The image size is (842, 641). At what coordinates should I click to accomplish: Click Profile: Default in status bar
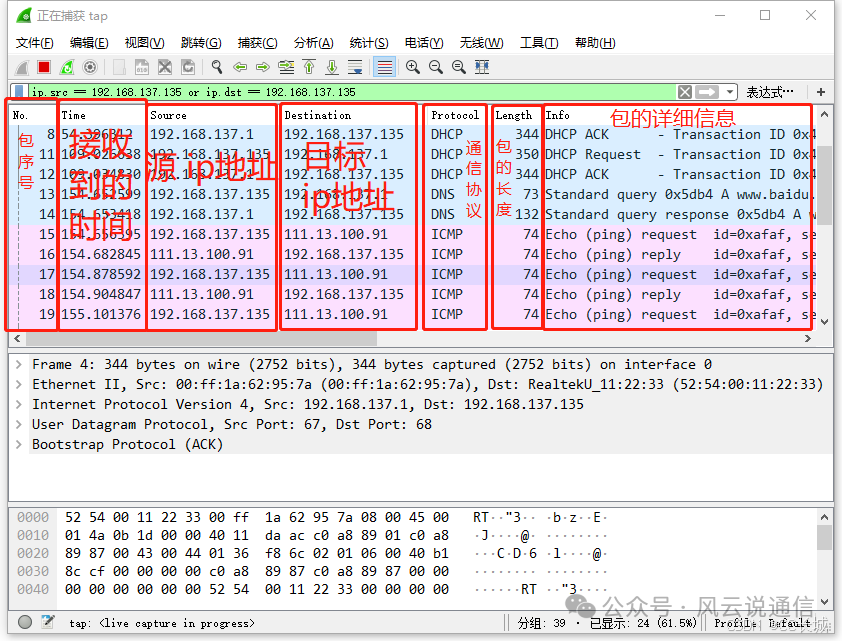(x=762, y=623)
